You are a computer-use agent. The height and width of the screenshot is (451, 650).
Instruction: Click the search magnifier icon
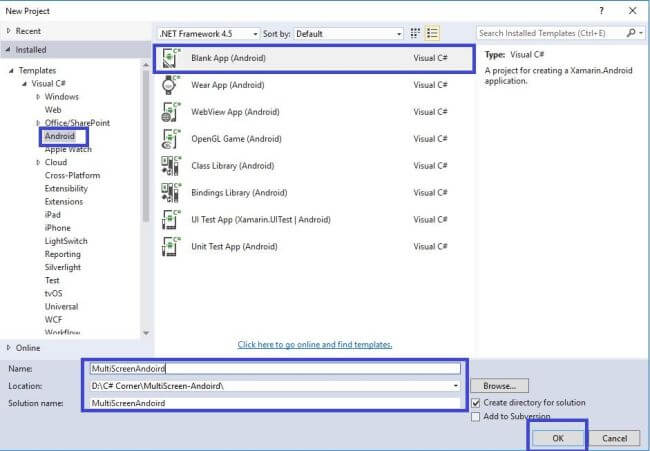point(631,33)
